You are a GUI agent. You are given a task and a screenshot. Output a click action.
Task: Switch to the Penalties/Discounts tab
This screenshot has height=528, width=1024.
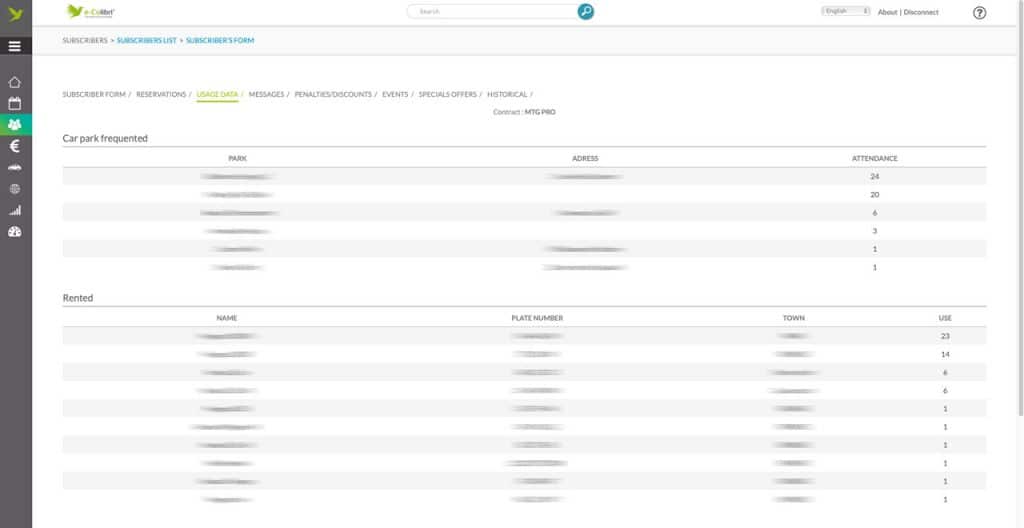333,95
